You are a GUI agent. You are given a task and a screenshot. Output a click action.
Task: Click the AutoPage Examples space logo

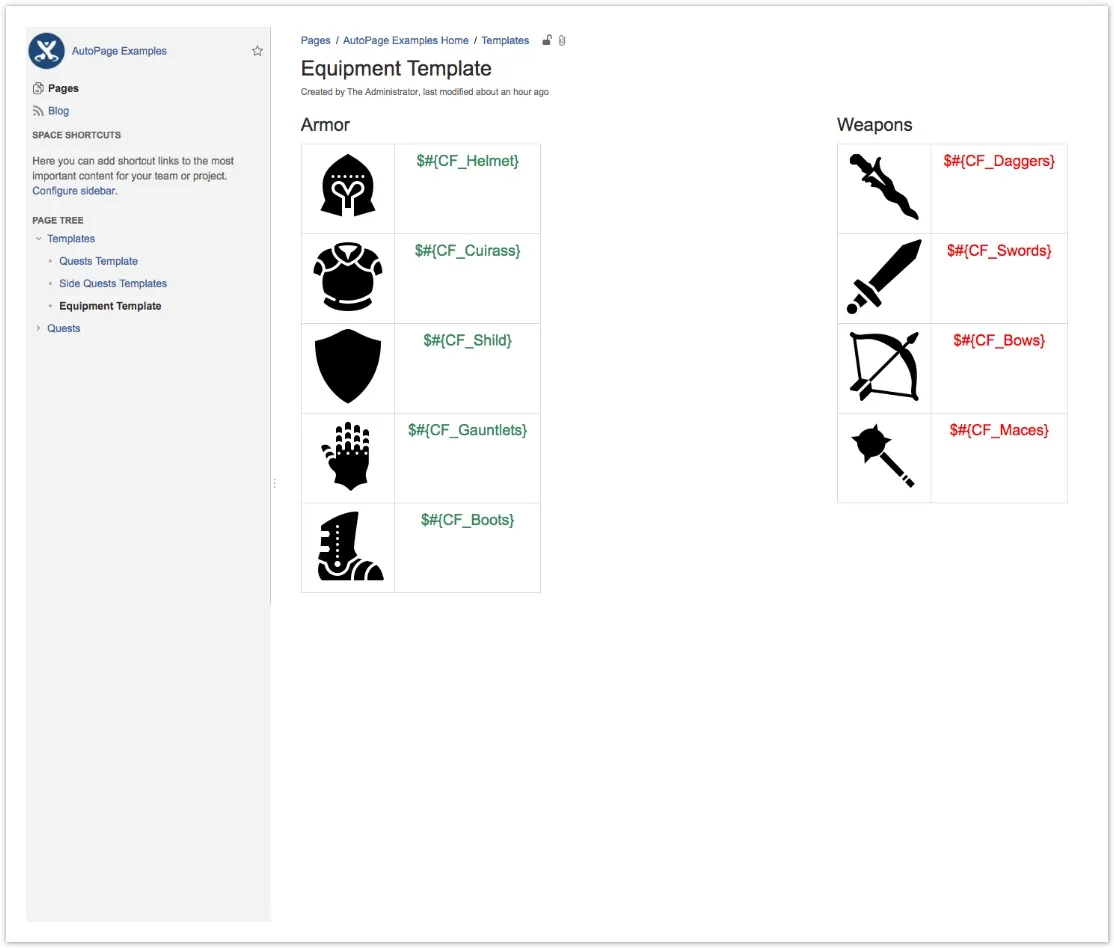click(46, 51)
